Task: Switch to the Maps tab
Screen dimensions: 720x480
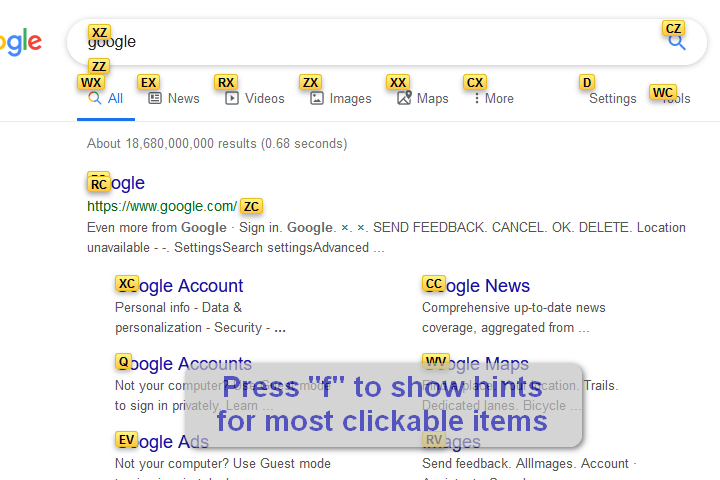Action: [x=422, y=98]
